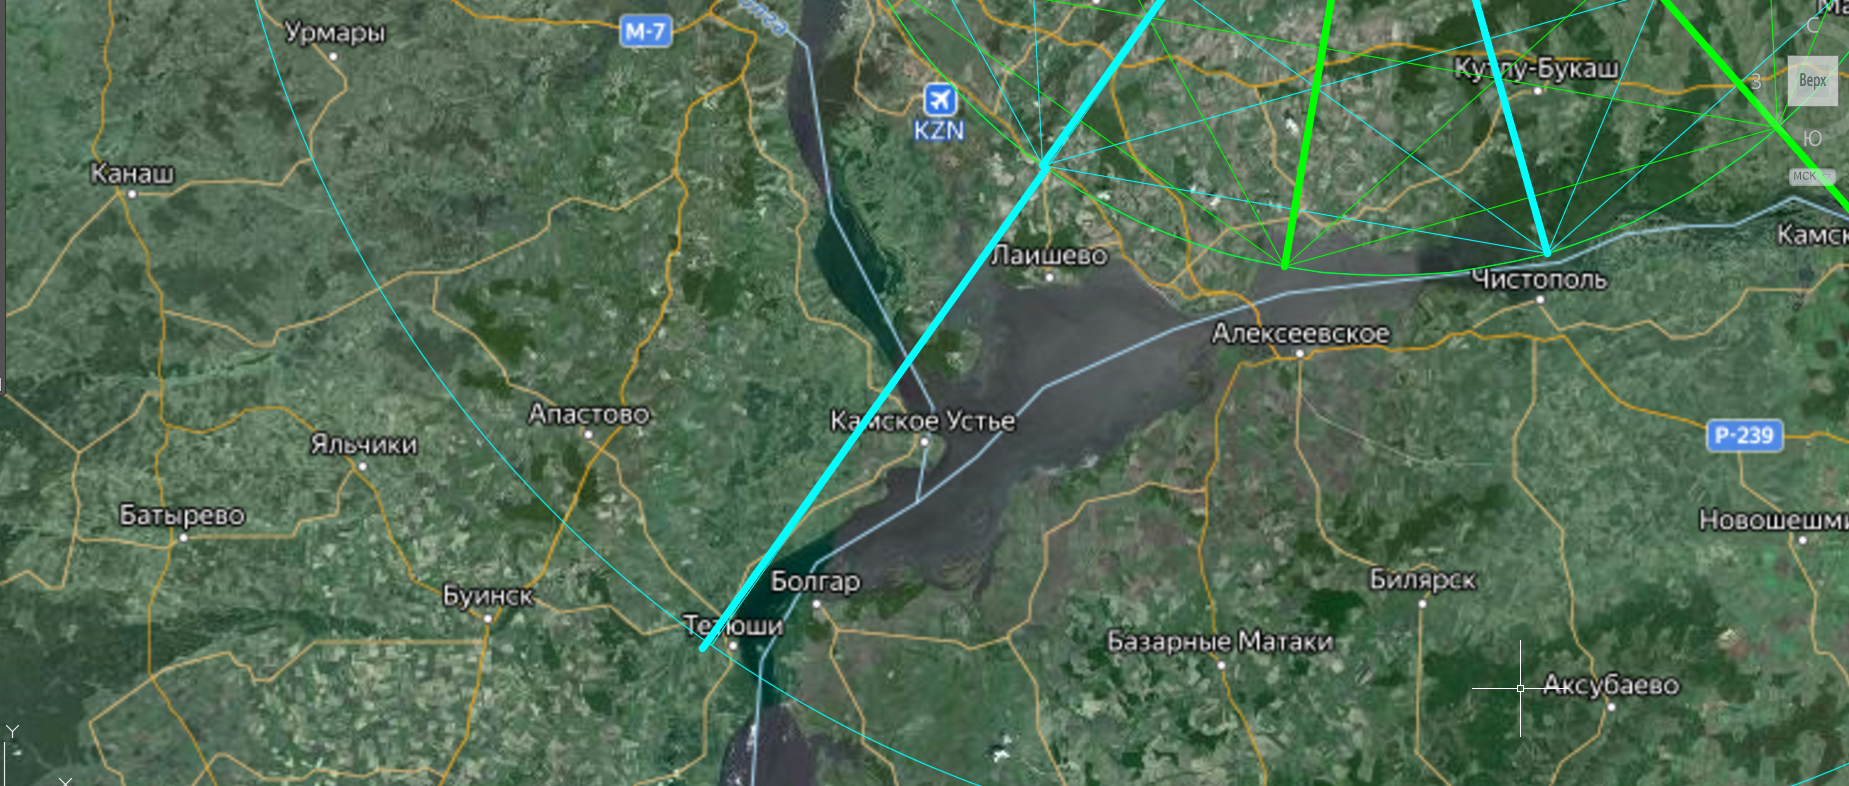The image size is (1849, 786).
Task: Click the Лаишево town label
Action: 1049,256
